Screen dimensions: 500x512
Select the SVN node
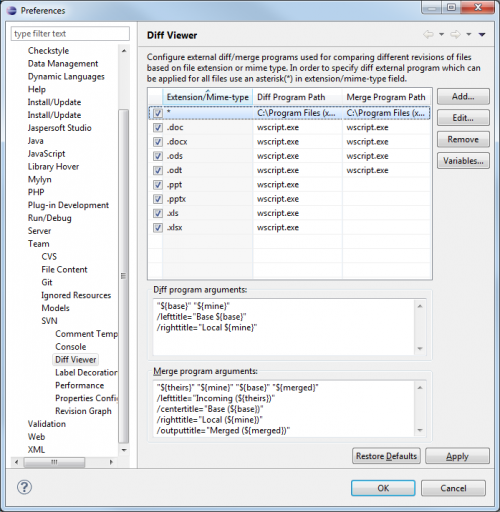pos(49,321)
